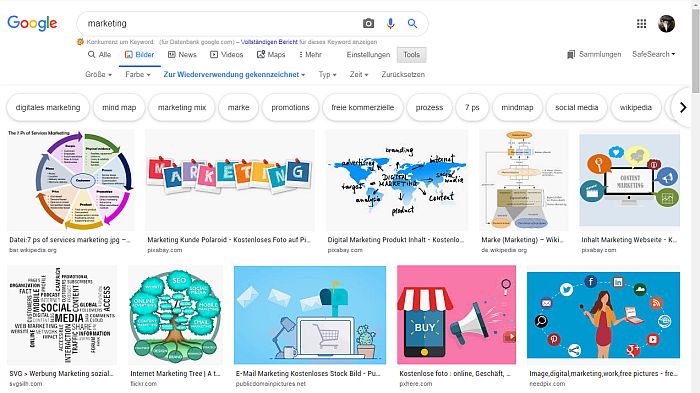Click the Sammlungen bookmark icon
The image size is (700, 393).
coord(571,54)
